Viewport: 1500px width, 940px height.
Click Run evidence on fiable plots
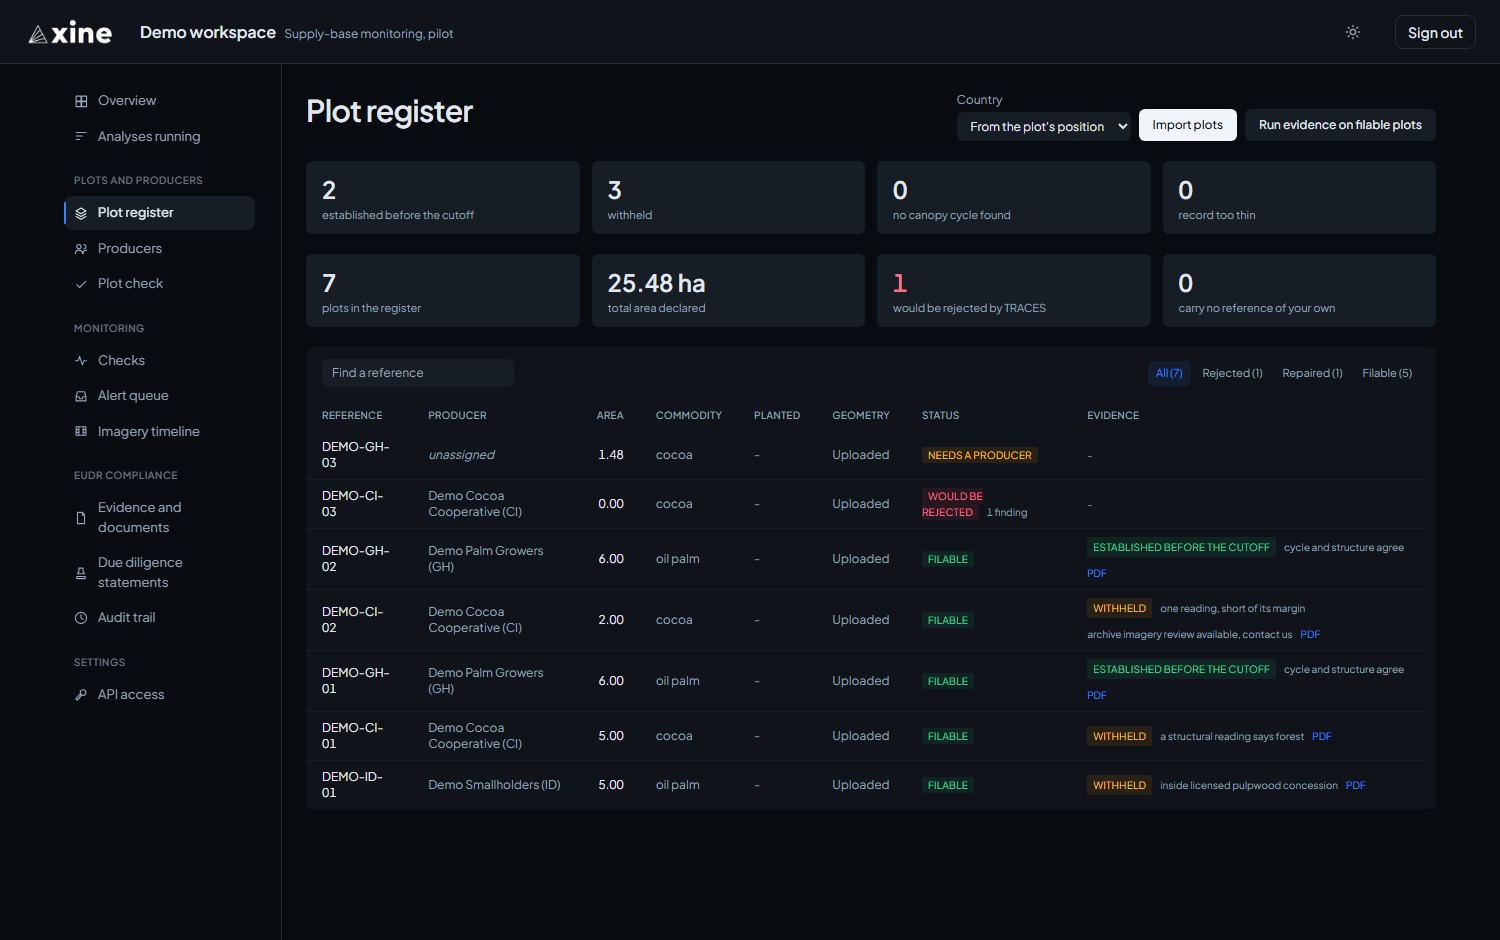click(1340, 125)
